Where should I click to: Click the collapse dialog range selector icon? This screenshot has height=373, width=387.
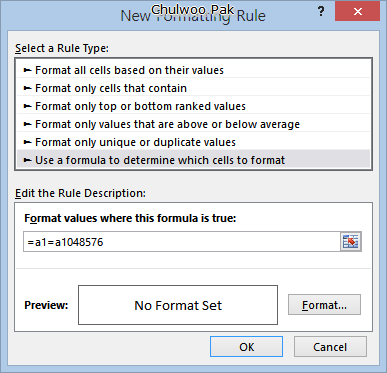[351, 242]
